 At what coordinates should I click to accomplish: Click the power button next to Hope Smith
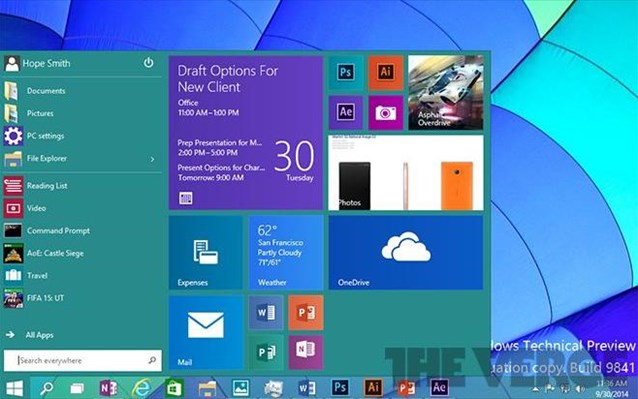(149, 63)
